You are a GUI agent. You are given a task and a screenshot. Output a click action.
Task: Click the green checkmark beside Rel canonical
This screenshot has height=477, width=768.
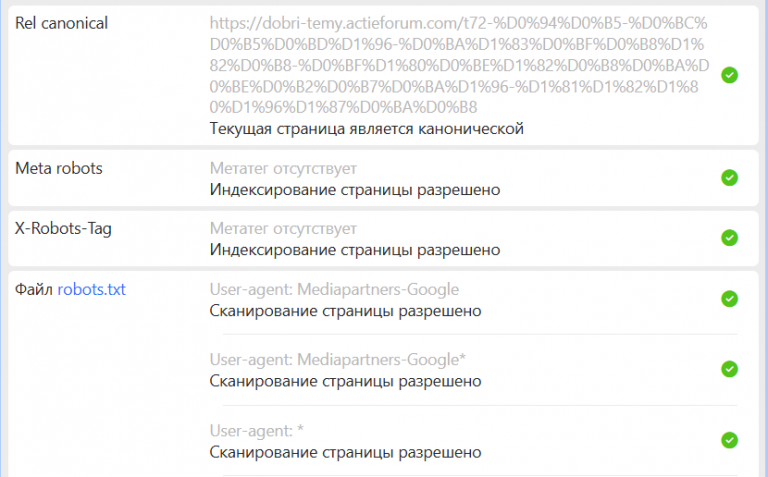click(x=729, y=75)
